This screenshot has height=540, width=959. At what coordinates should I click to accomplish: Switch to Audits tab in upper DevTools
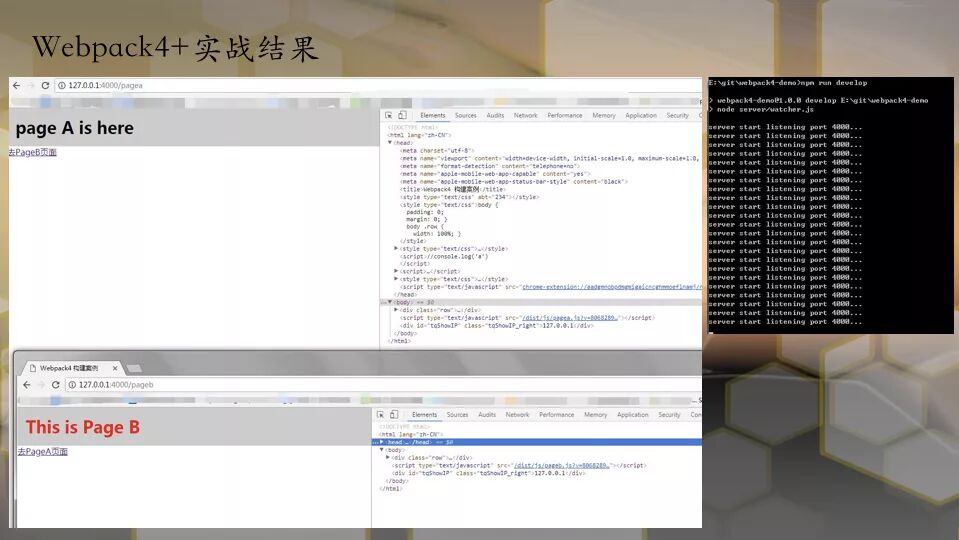tap(495, 115)
